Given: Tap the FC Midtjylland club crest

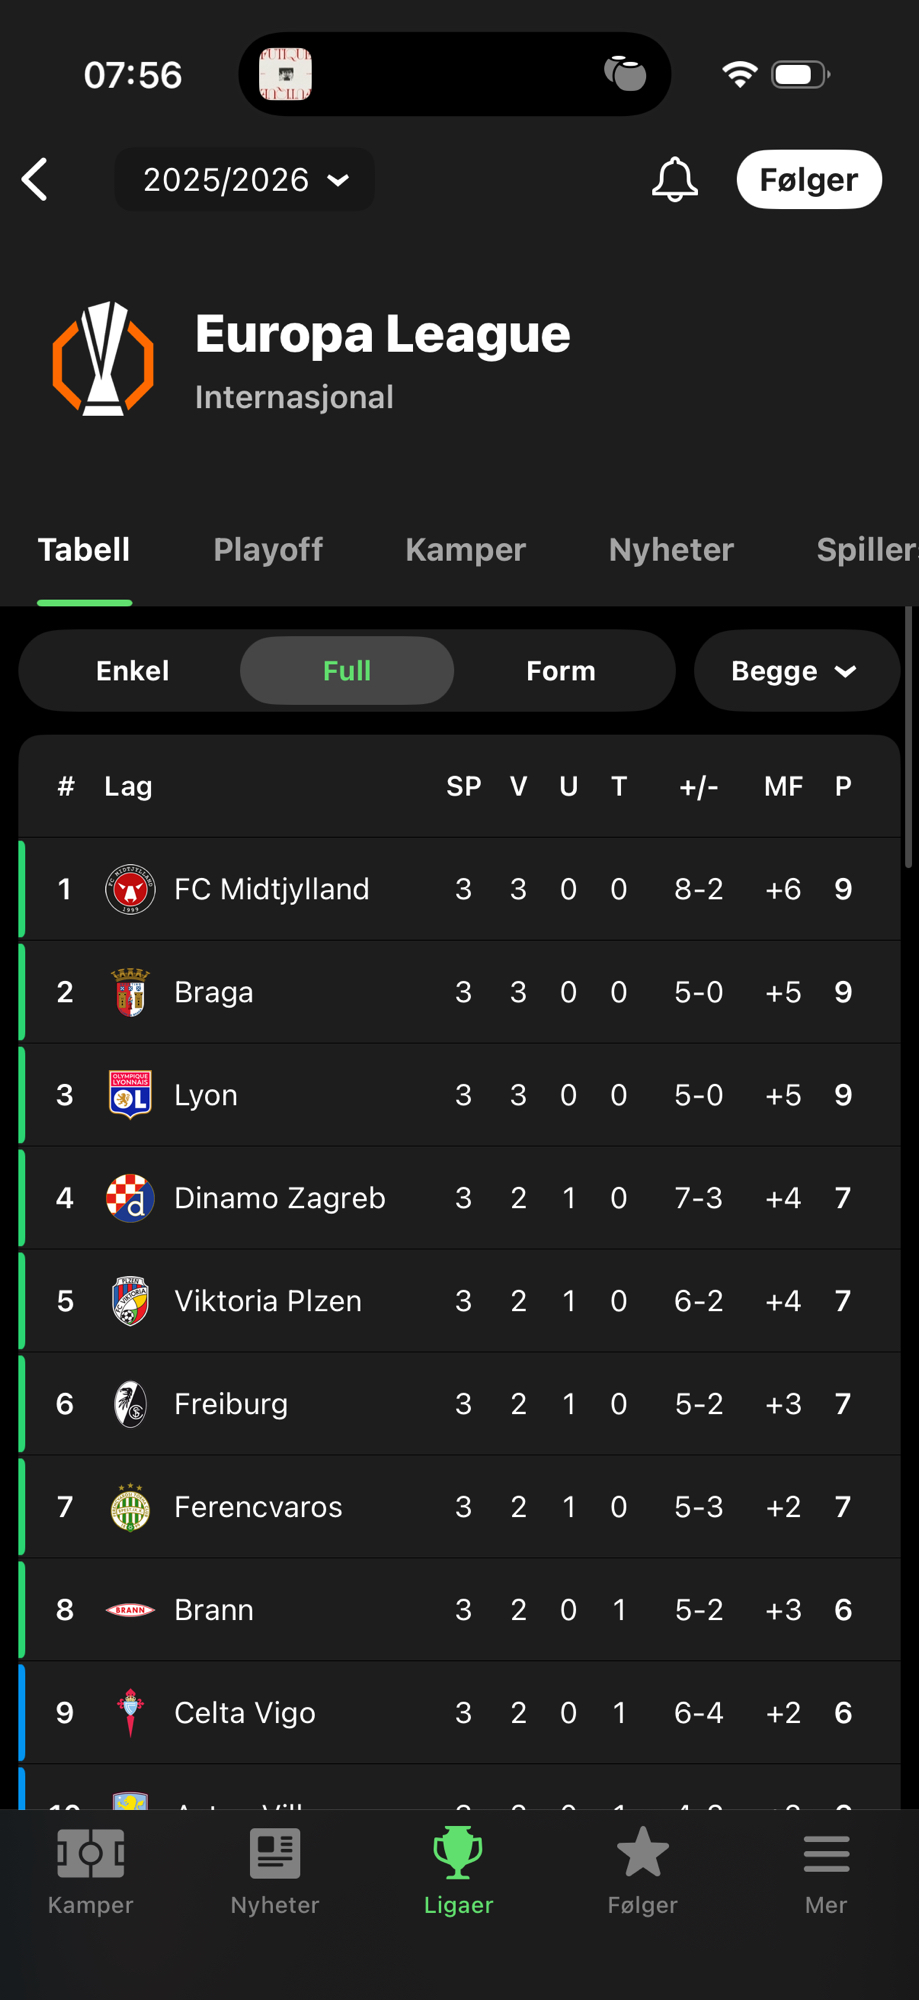Looking at the screenshot, I should 130,889.
